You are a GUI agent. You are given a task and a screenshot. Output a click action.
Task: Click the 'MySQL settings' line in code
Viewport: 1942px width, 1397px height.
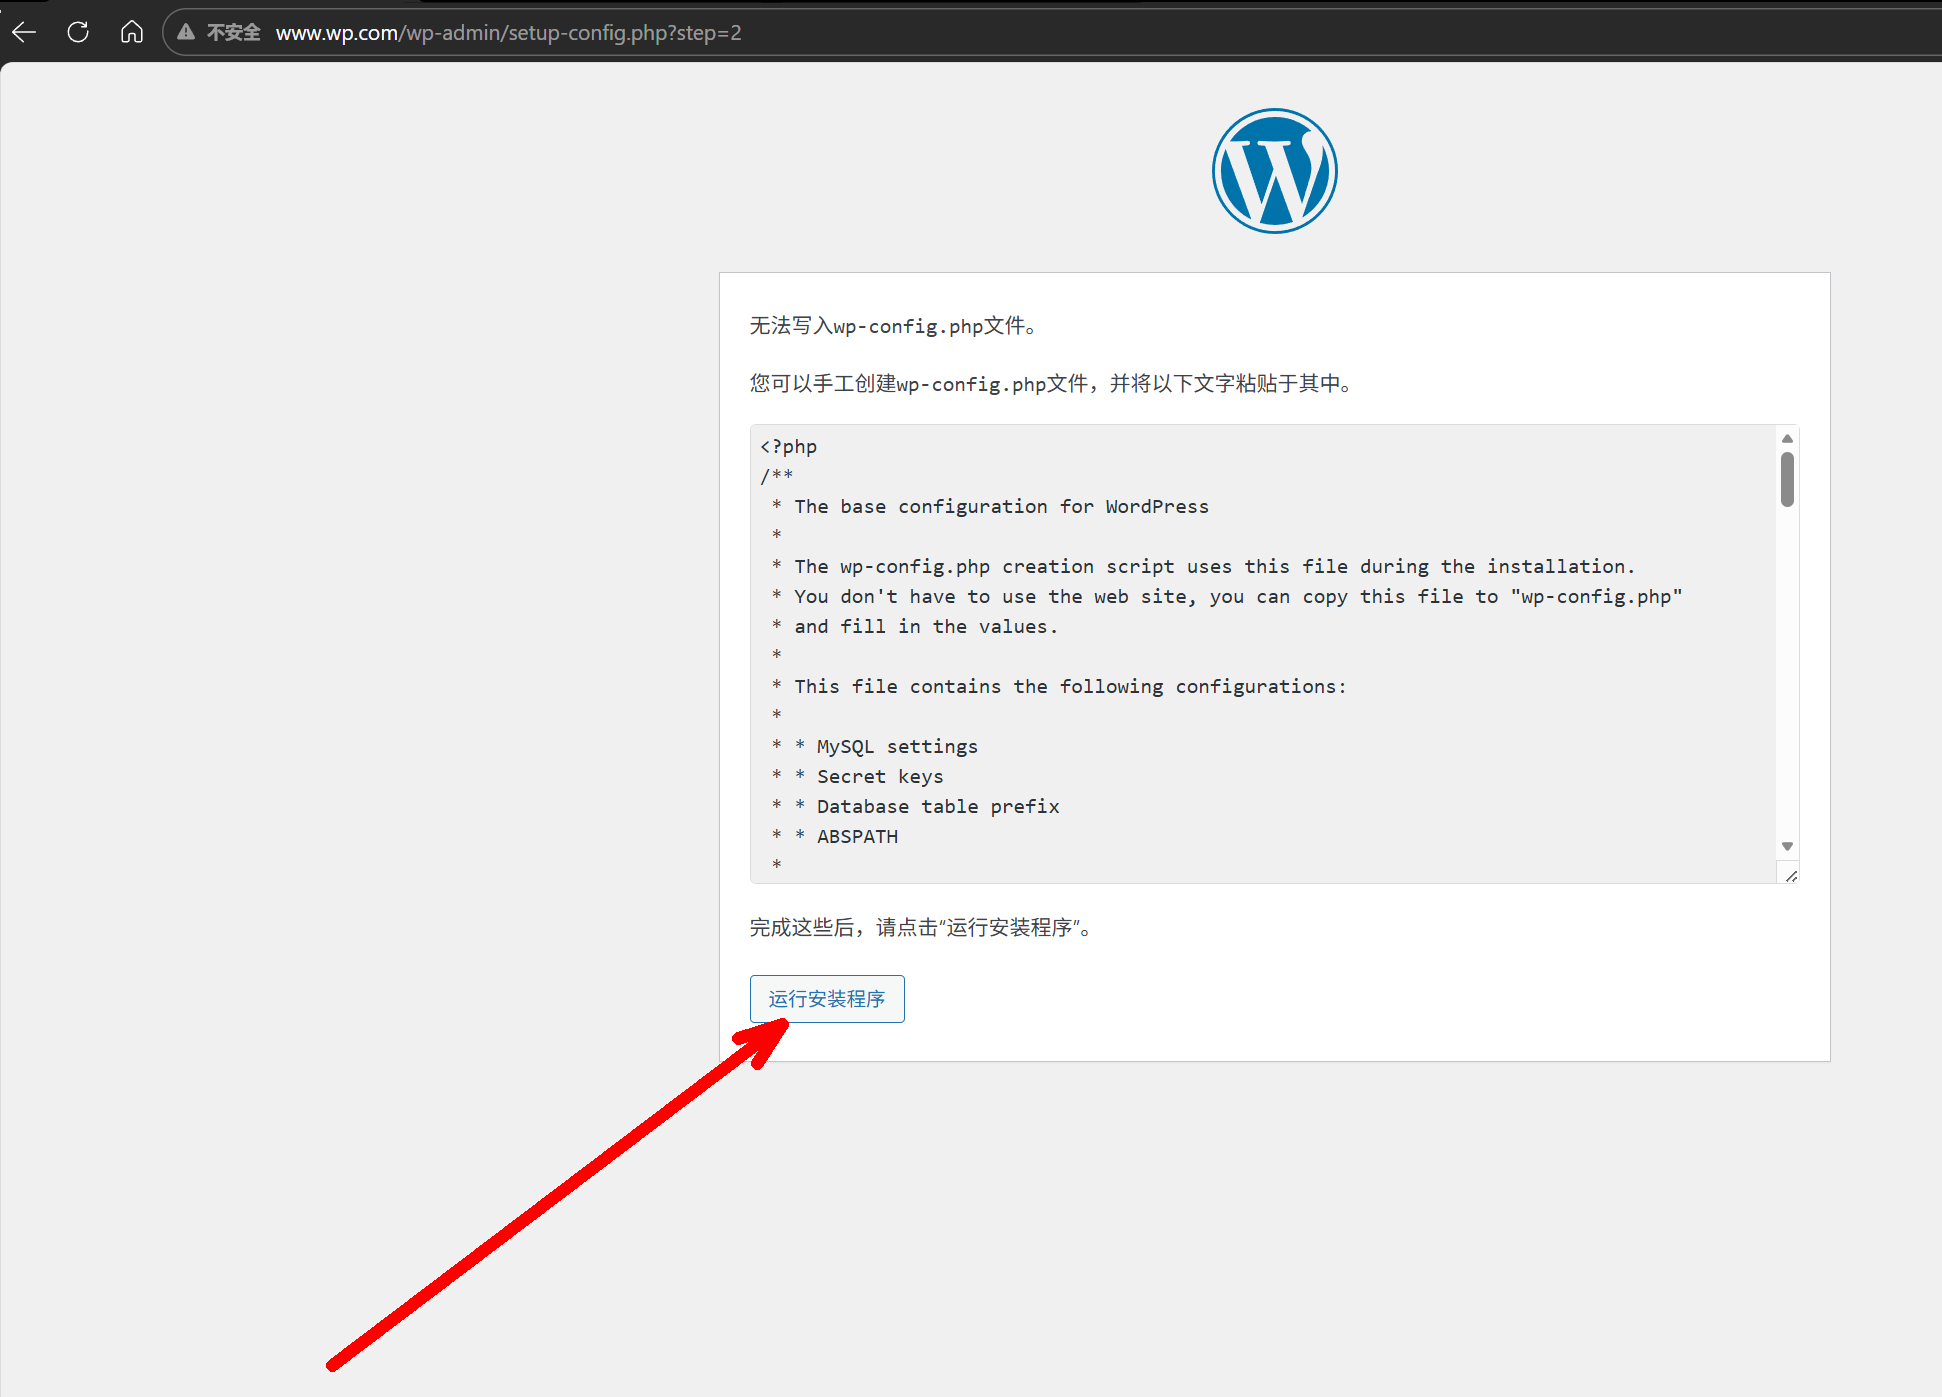click(896, 747)
